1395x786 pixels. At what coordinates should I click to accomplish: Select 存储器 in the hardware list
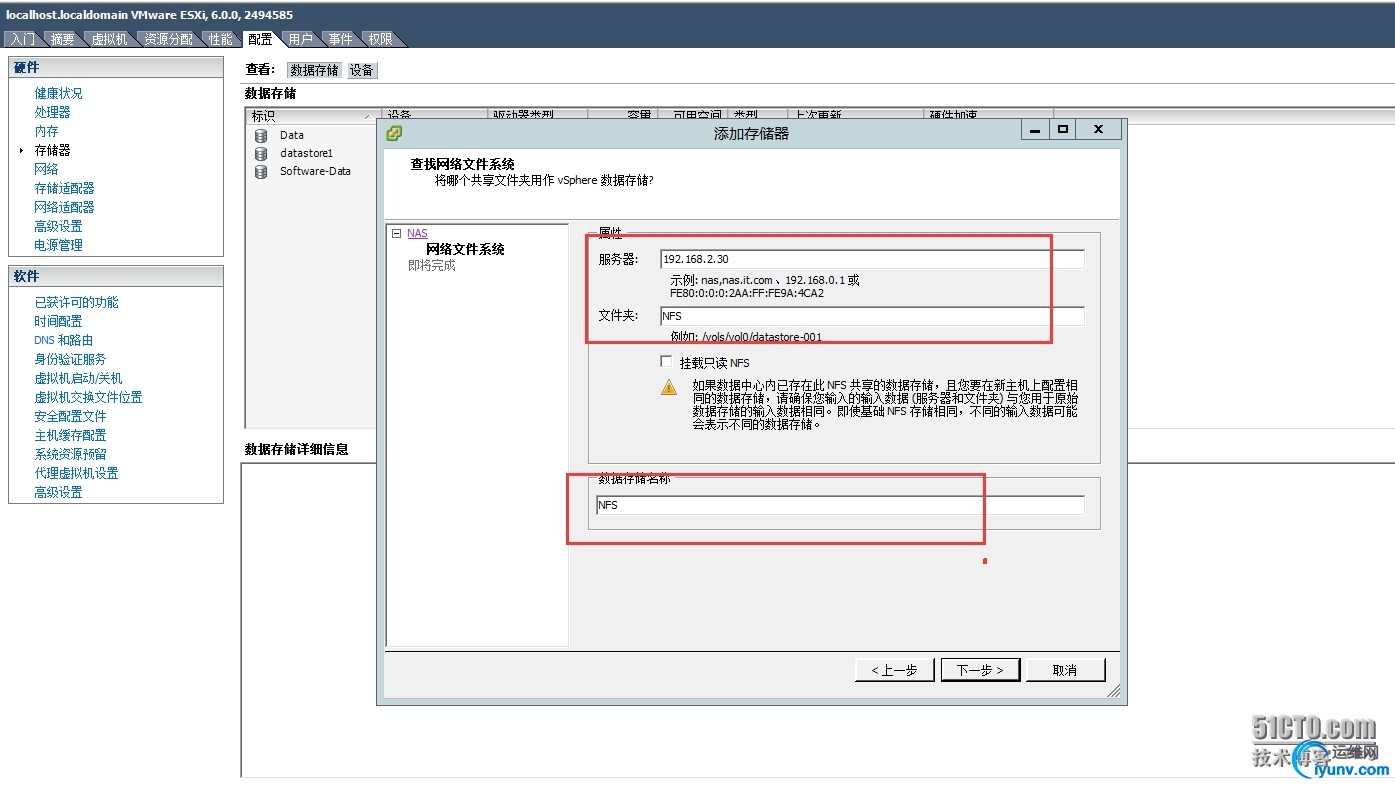point(53,150)
